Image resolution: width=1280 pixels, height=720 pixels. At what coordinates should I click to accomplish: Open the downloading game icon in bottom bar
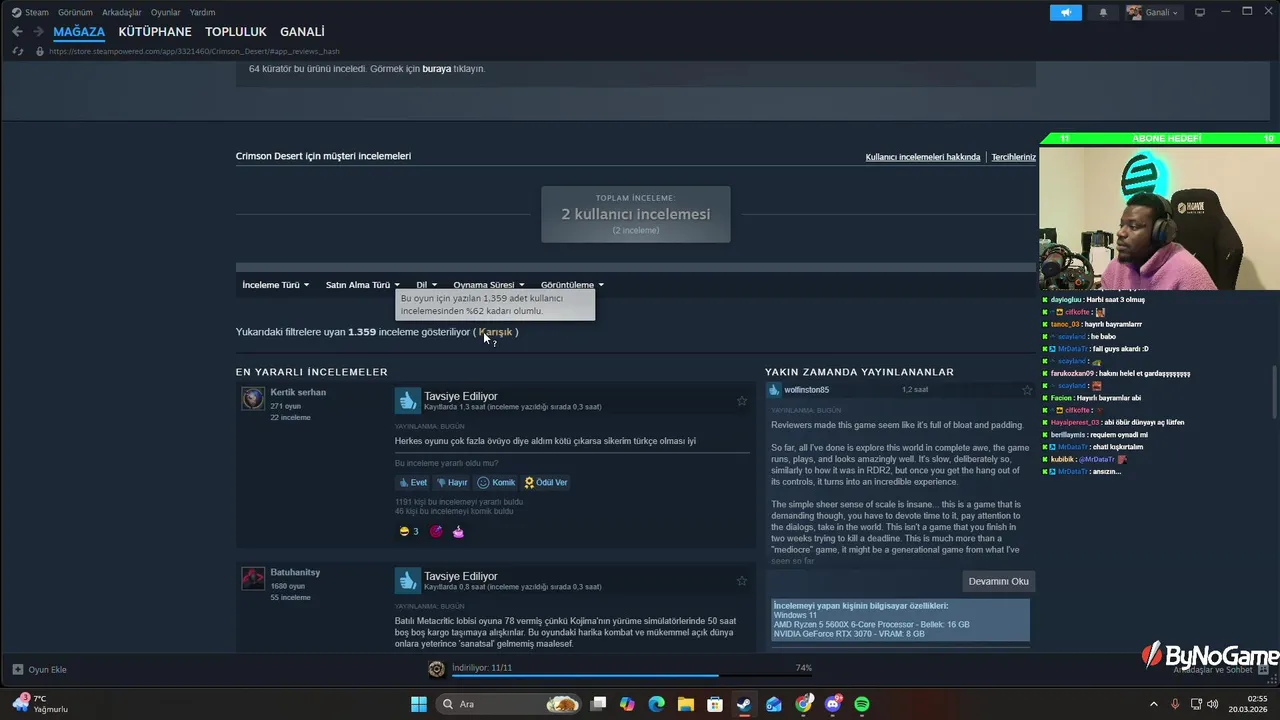point(436,669)
